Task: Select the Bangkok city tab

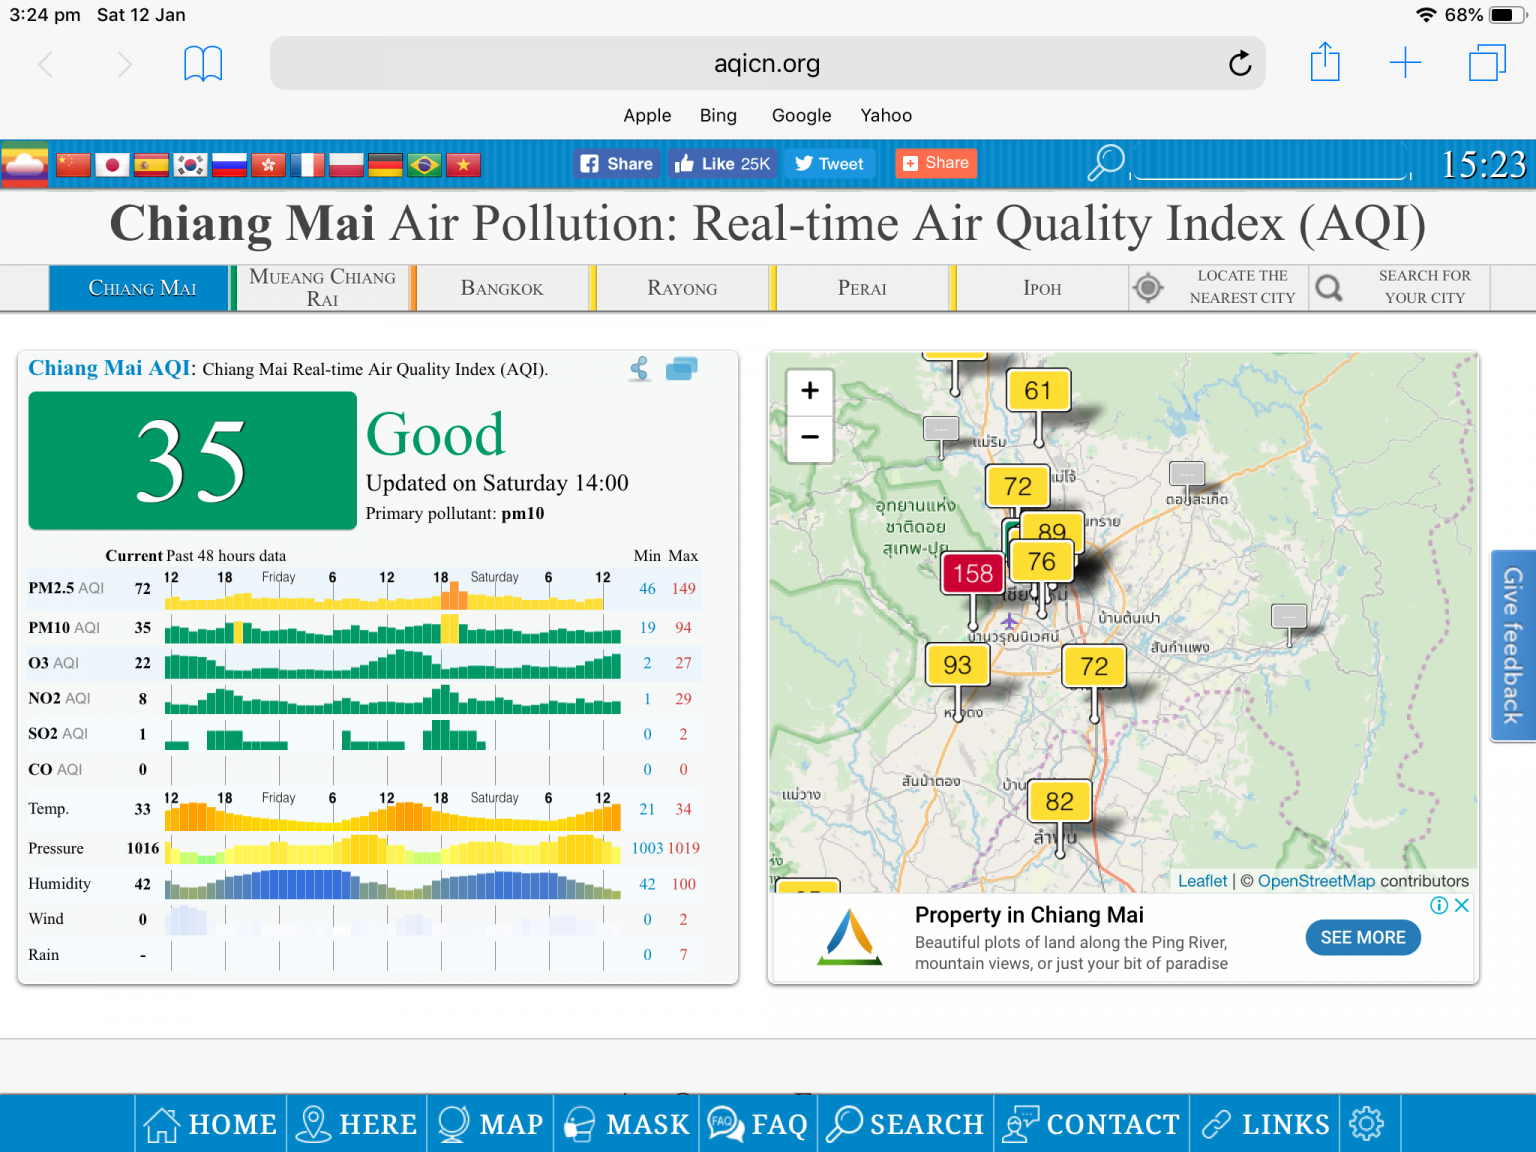Action: pyautogui.click(x=502, y=288)
